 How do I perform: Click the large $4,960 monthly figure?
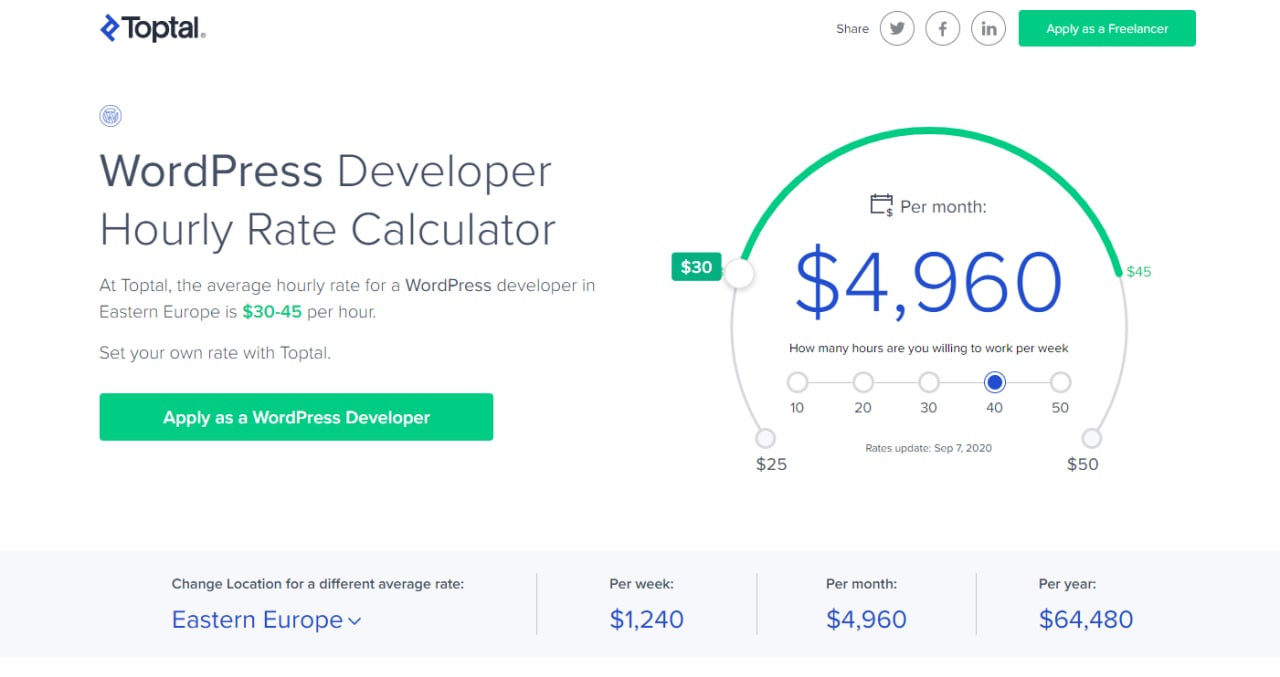[929, 283]
